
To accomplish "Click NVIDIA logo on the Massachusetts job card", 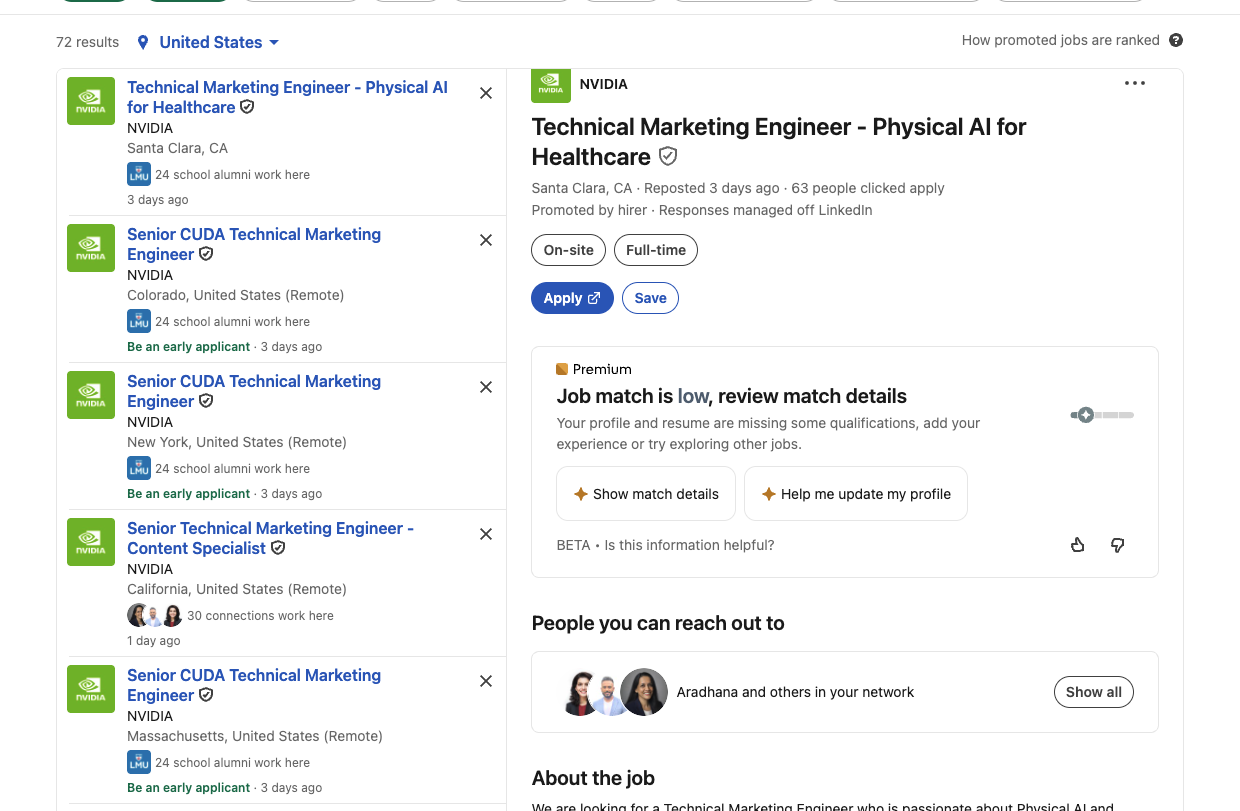I will coord(91,689).
